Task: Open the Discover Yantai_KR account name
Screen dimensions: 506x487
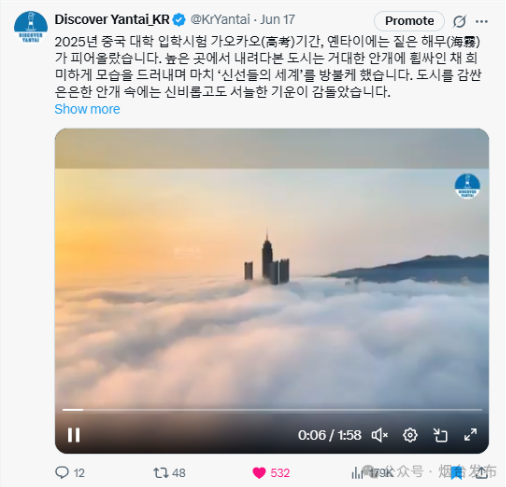Action: pyautogui.click(x=112, y=20)
